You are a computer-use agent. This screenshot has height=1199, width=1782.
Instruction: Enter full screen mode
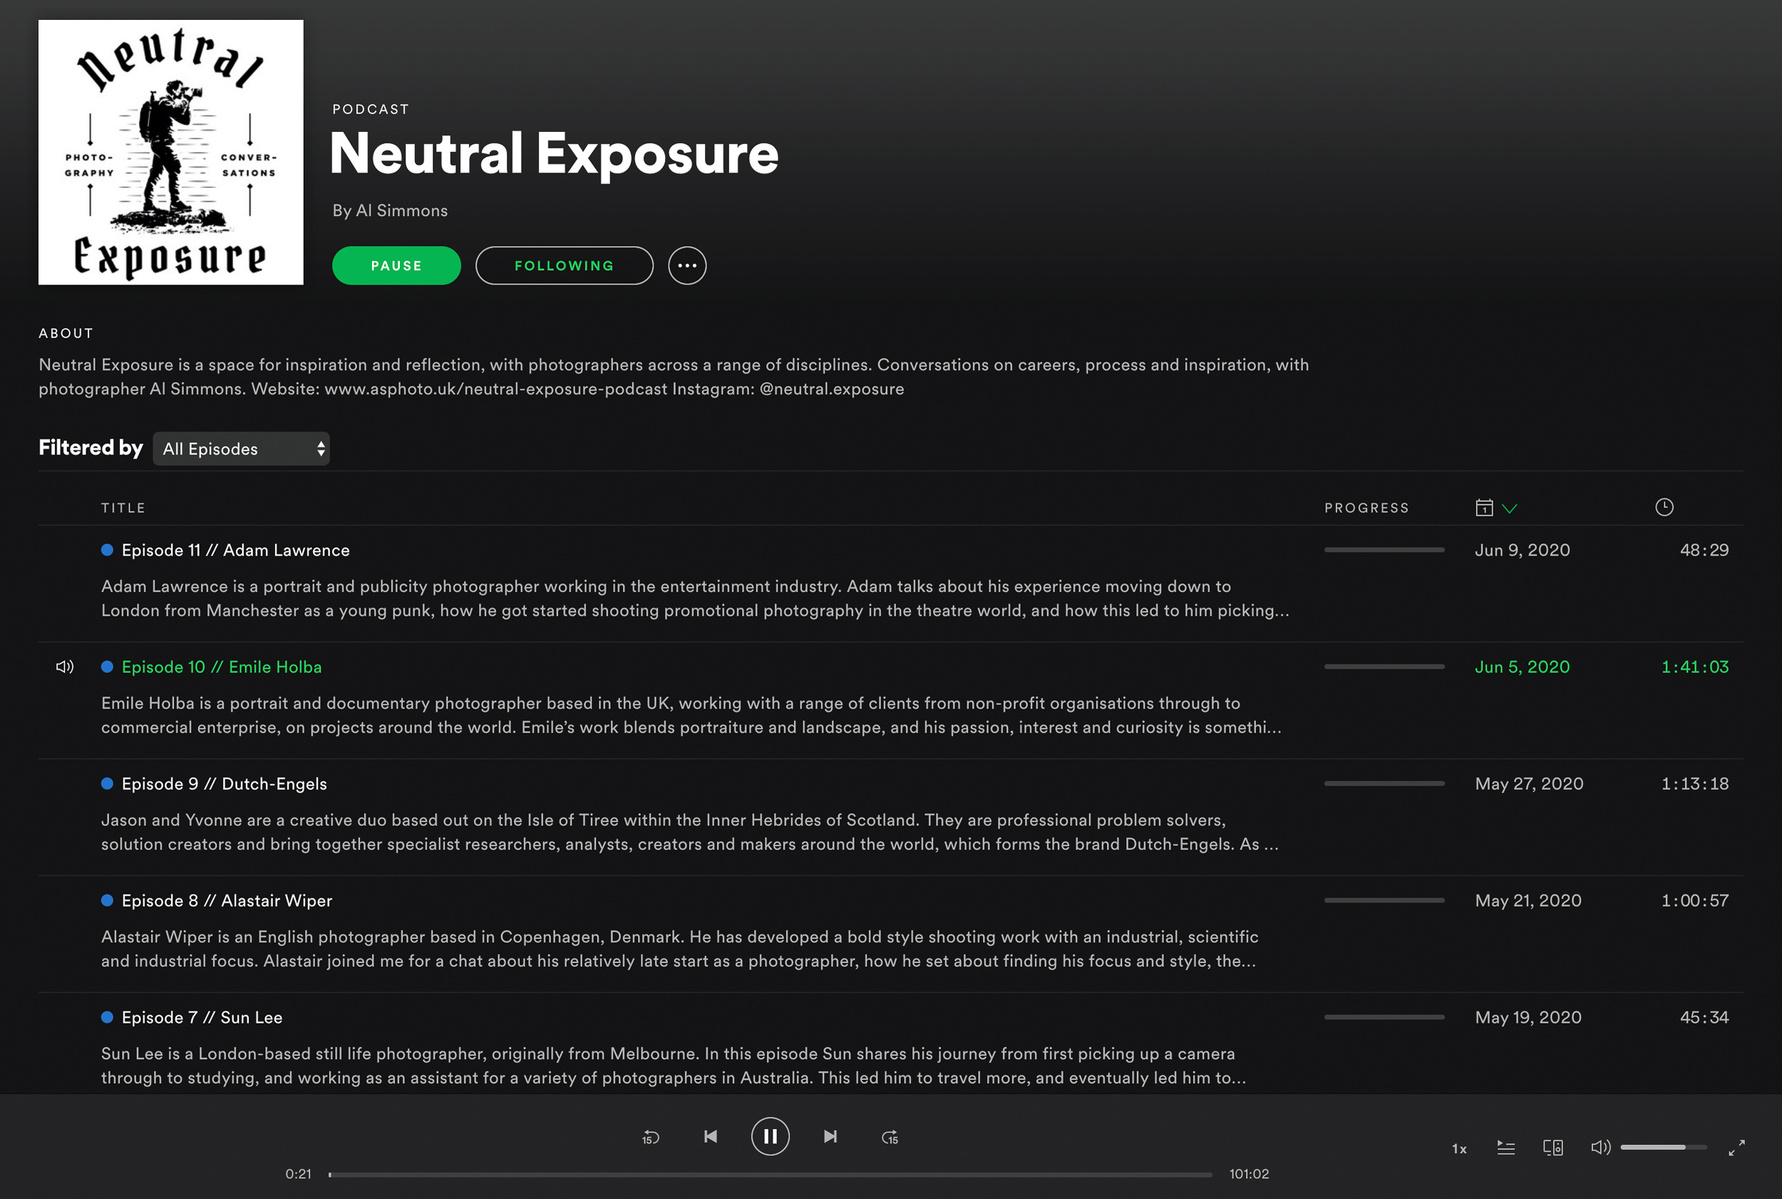click(1737, 1148)
